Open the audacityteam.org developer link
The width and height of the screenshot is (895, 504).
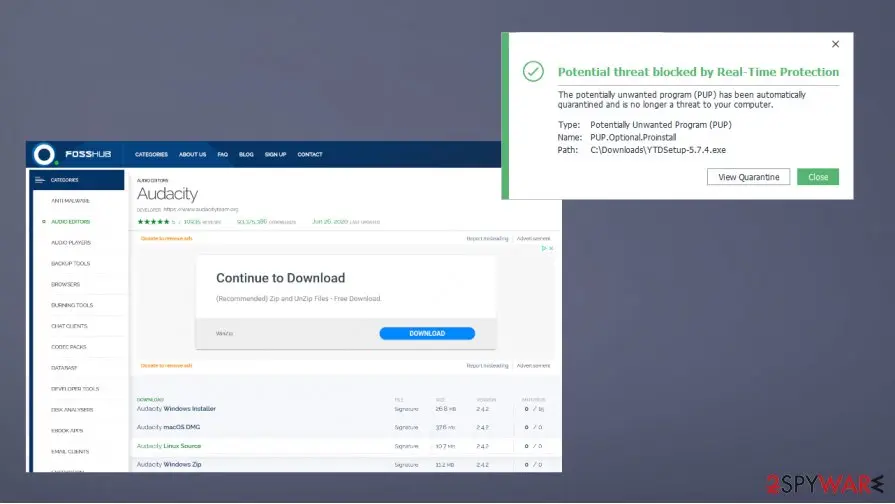[x=201, y=209]
